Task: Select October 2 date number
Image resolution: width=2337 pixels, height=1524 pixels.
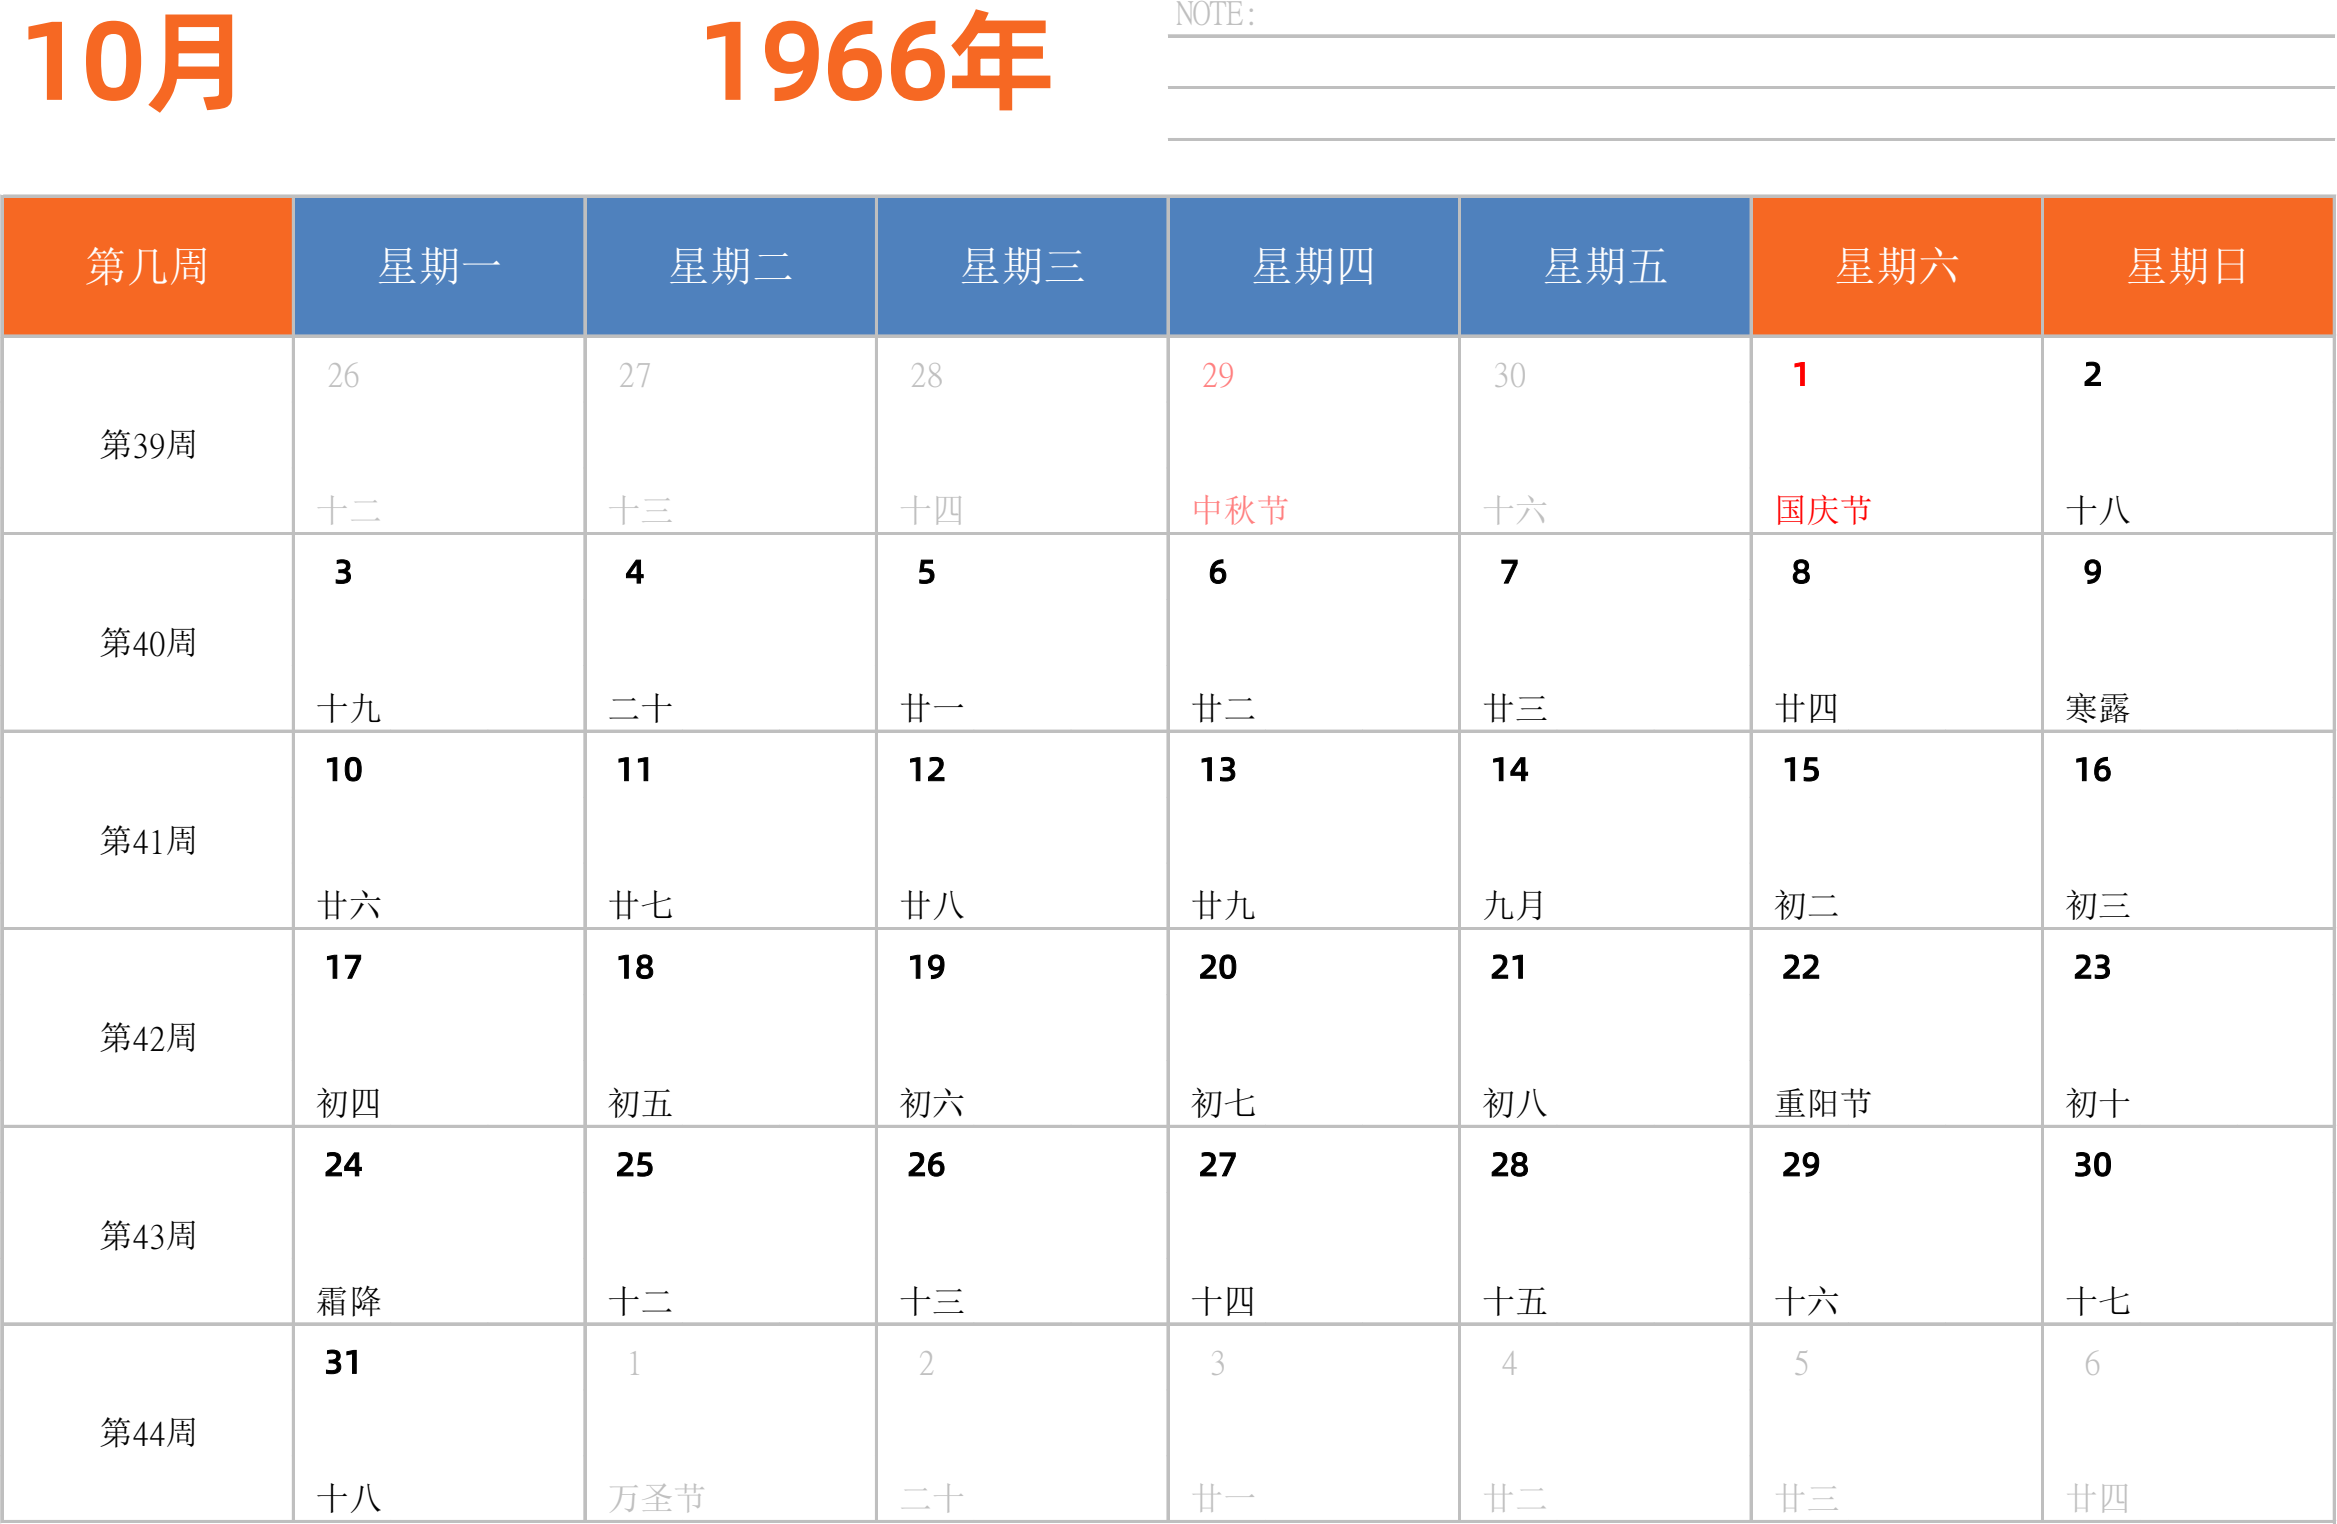Action: (2092, 375)
